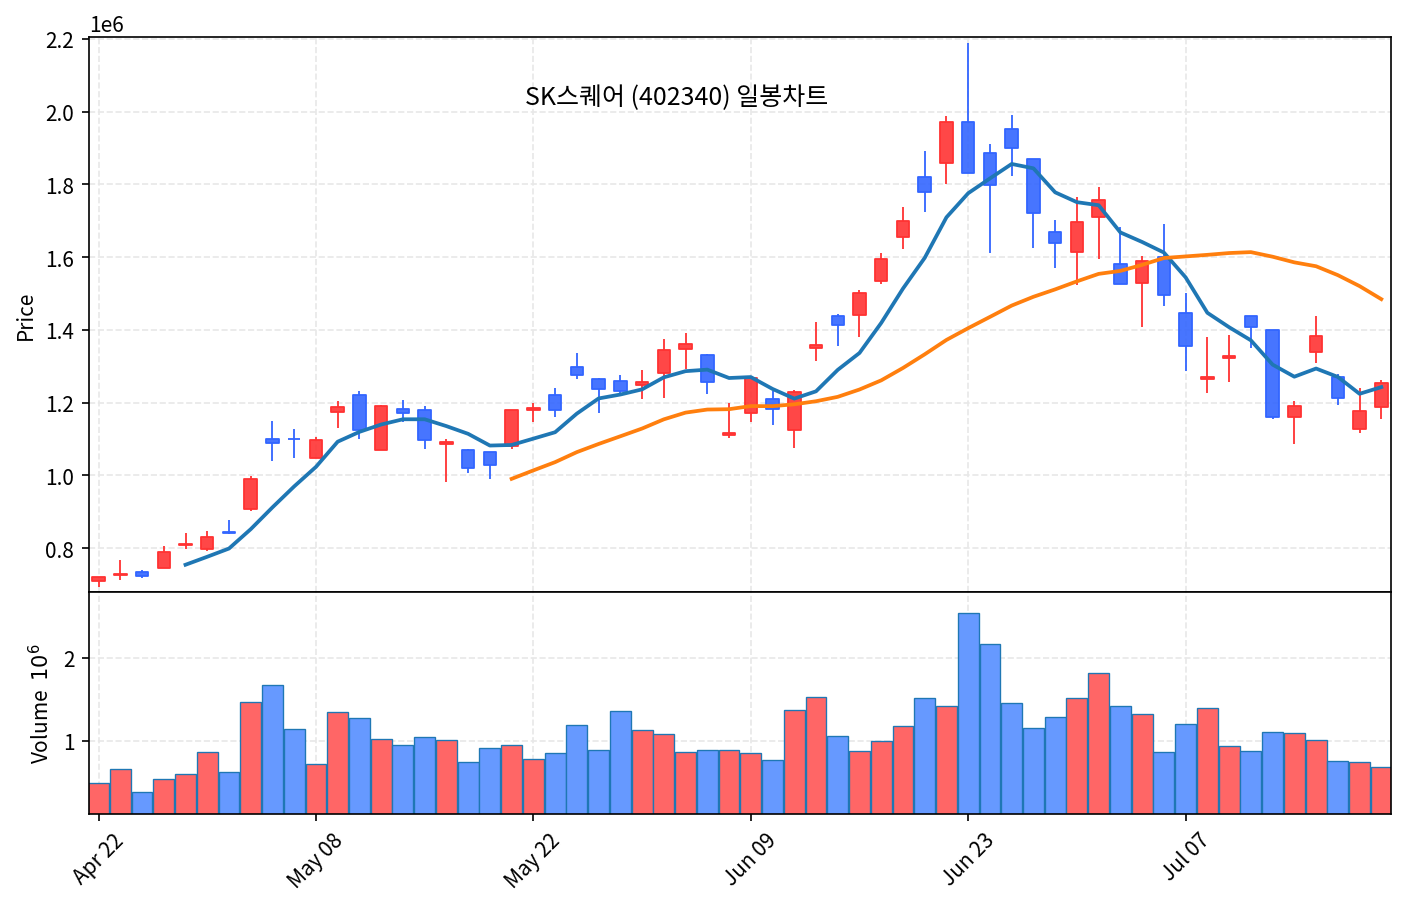
Task: Click the volume axis tick labeled 1
Action: (x=69, y=741)
